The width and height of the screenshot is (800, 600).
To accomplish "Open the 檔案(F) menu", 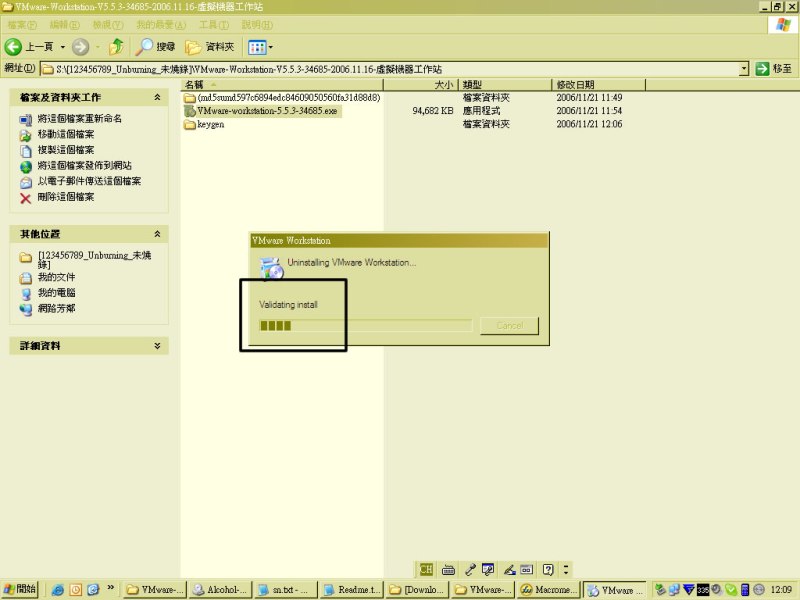I will tap(22, 24).
